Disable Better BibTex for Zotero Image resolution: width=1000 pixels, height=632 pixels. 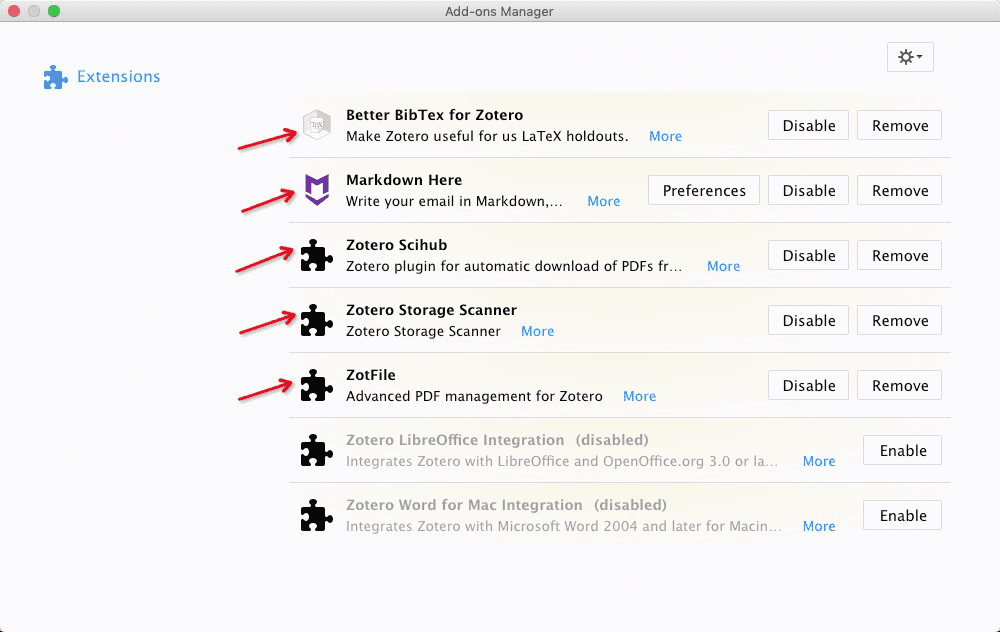(x=808, y=126)
